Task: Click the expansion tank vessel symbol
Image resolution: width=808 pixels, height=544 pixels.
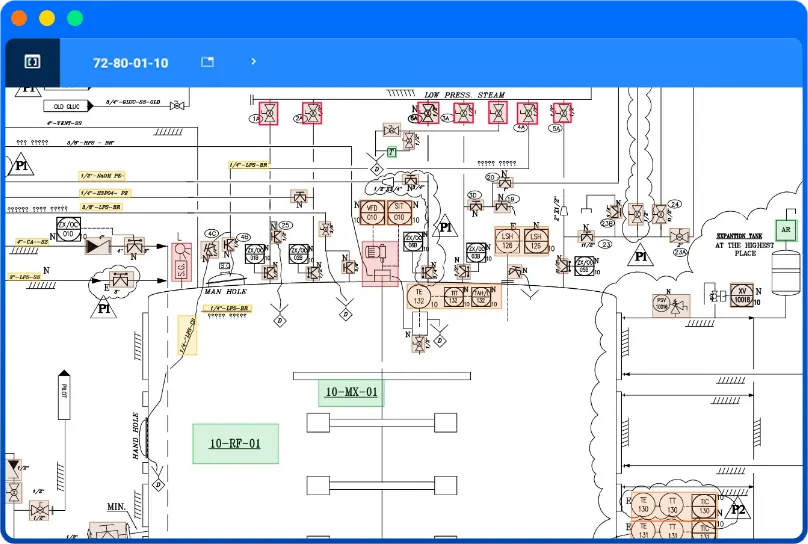Action: click(786, 272)
